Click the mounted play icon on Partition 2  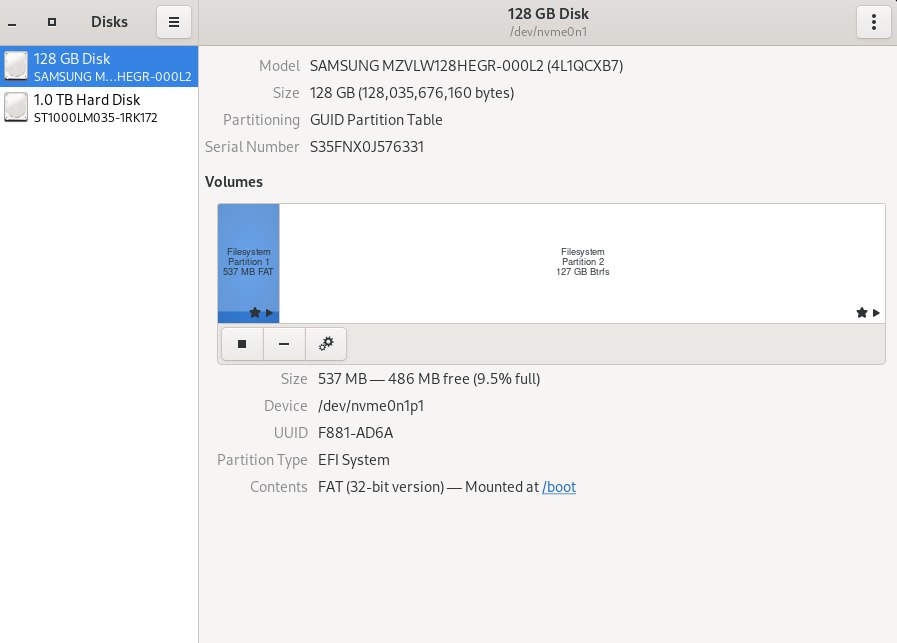pos(876,313)
